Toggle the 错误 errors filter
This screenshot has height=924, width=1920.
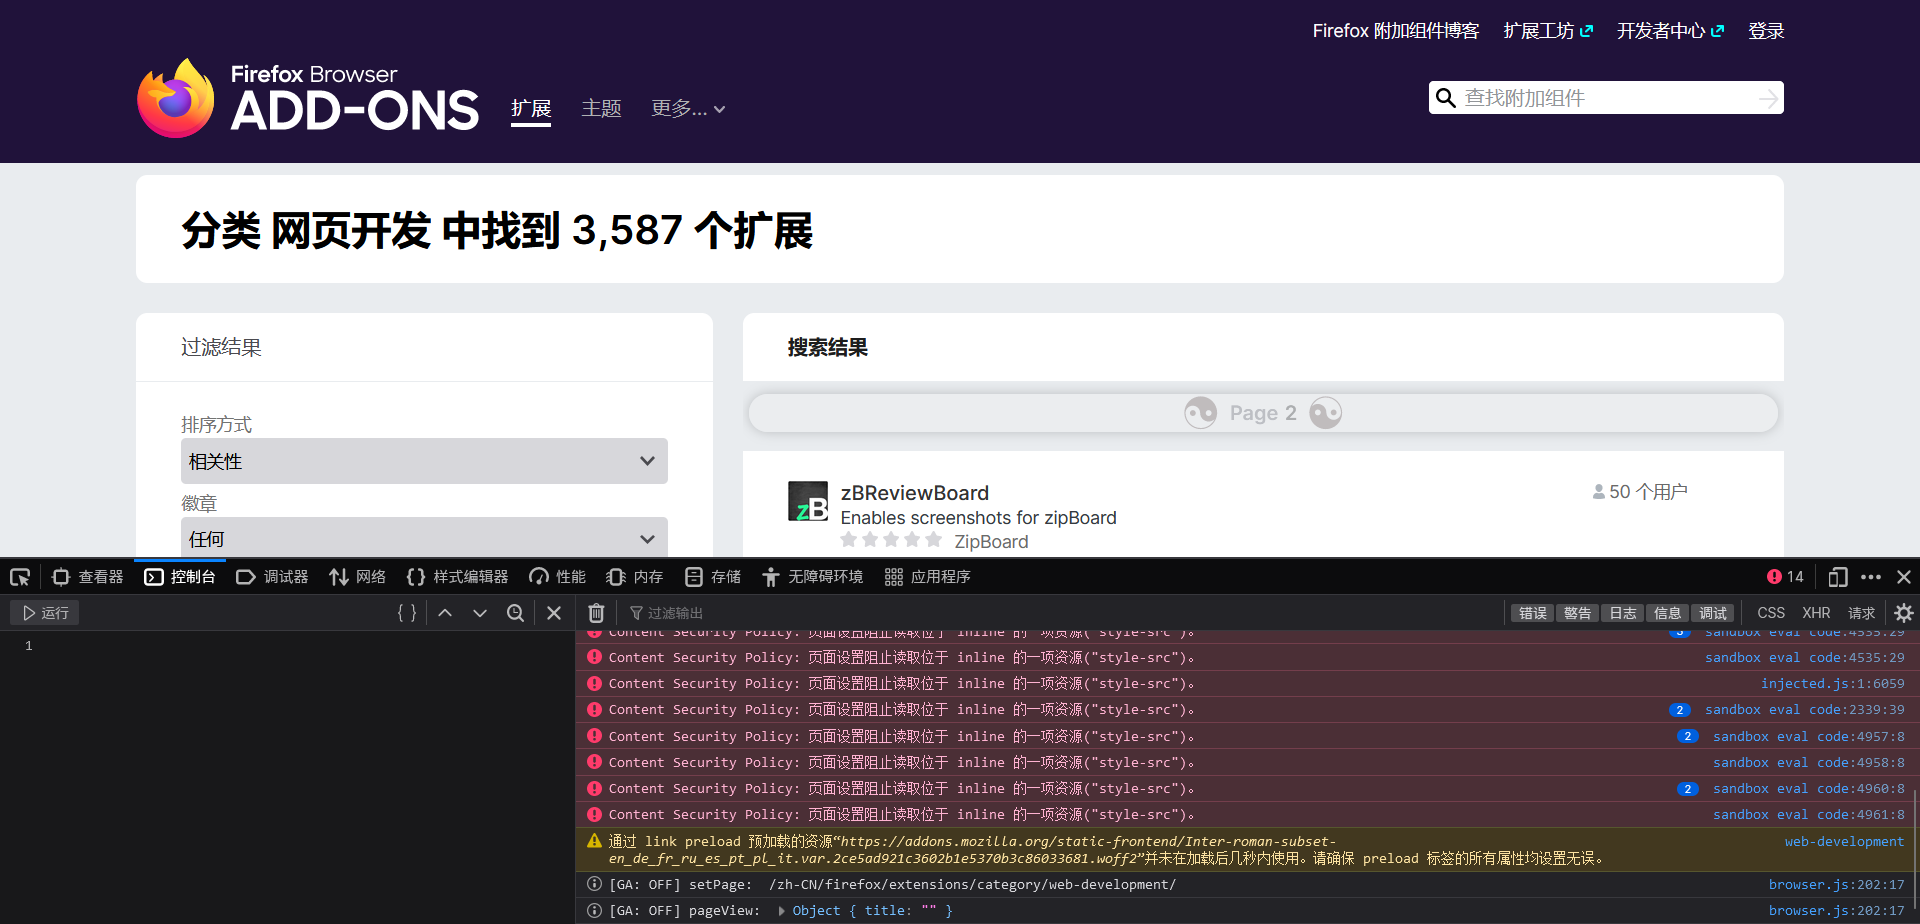click(x=1533, y=613)
